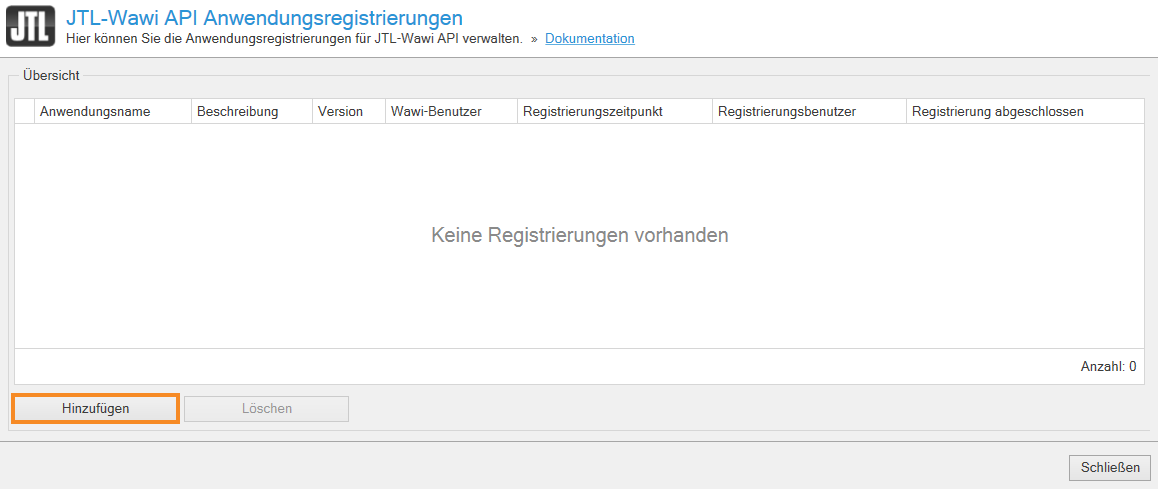Click the Hinzufügen button
The height and width of the screenshot is (489, 1158).
96,408
